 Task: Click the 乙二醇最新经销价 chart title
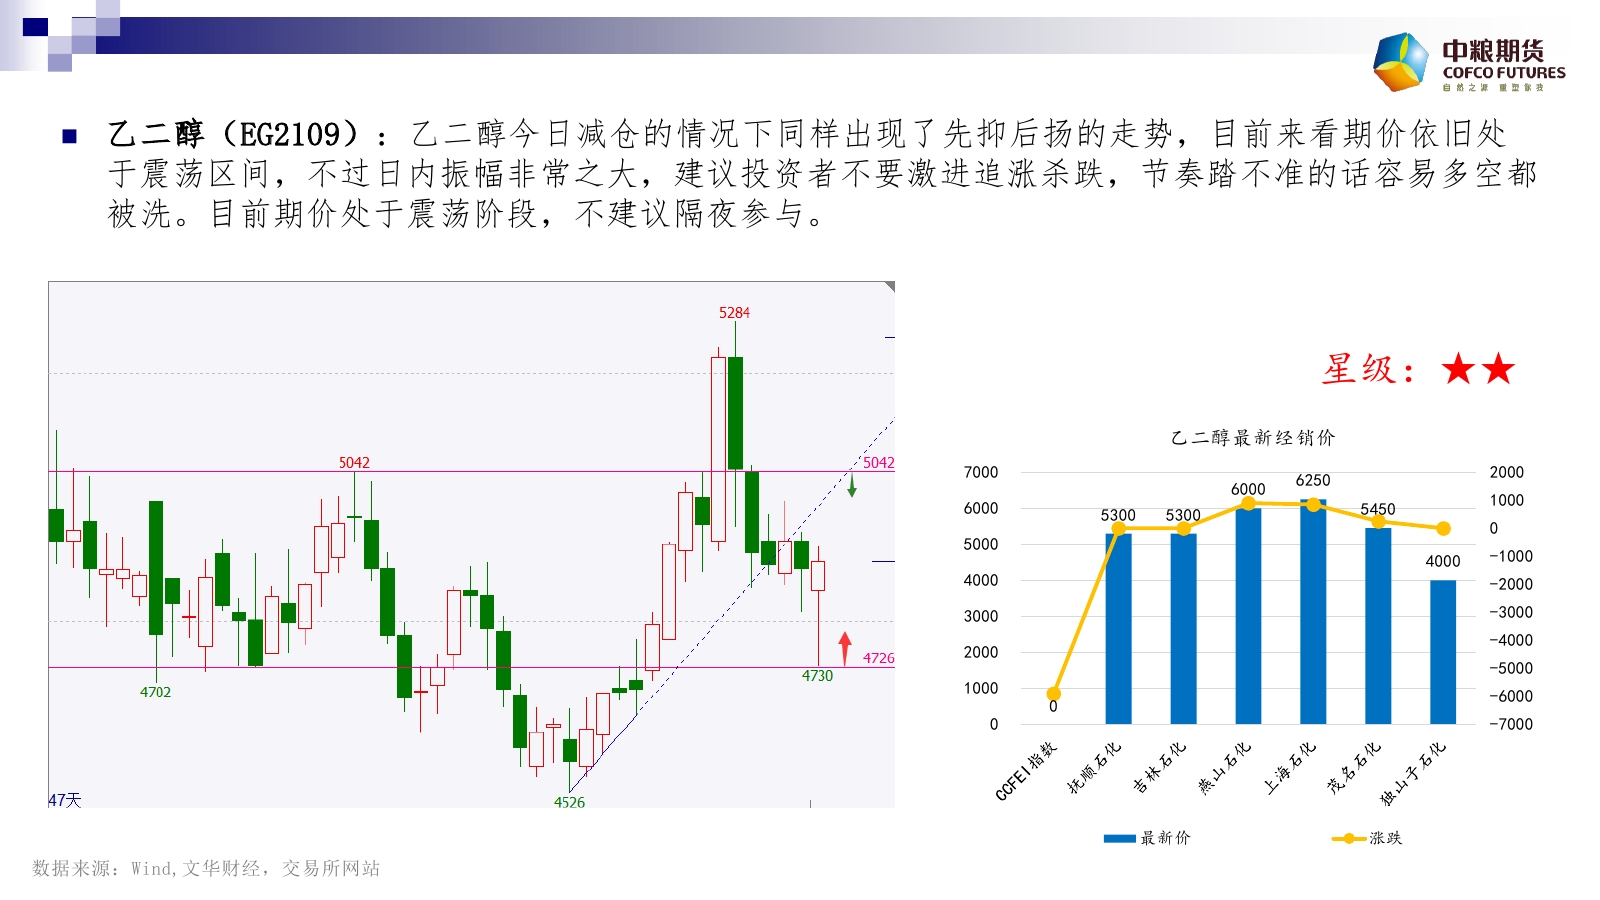pyautogui.click(x=1252, y=437)
